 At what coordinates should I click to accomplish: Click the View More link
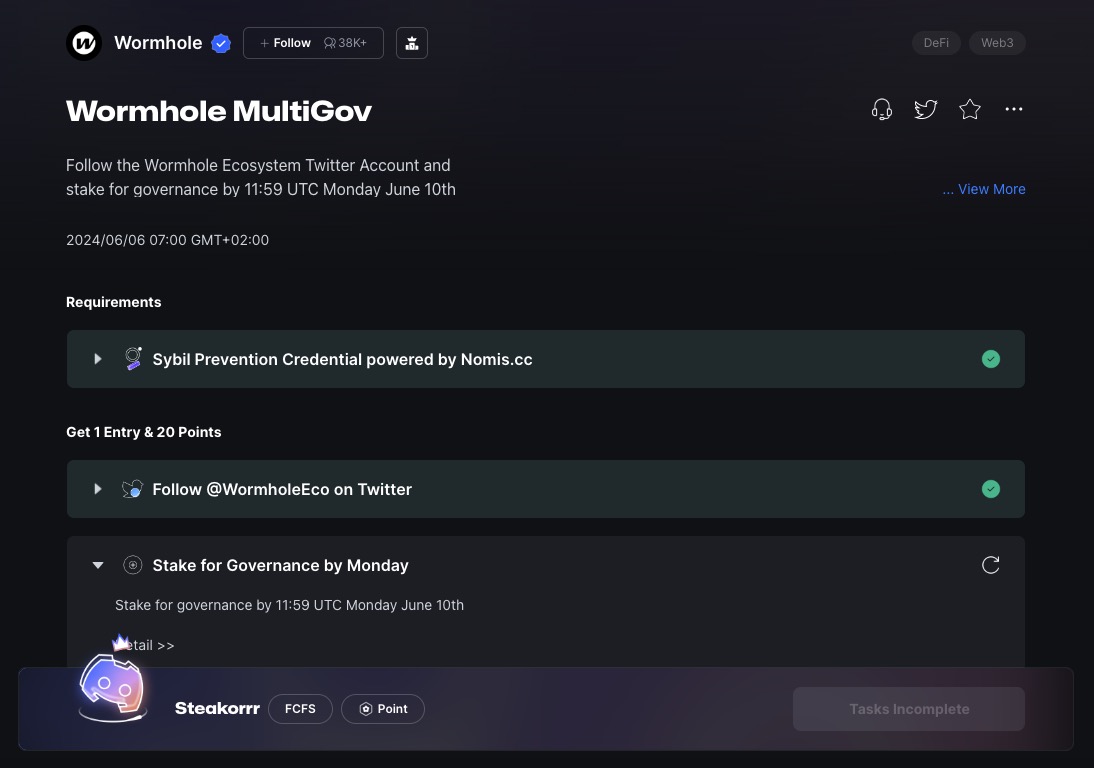984,189
